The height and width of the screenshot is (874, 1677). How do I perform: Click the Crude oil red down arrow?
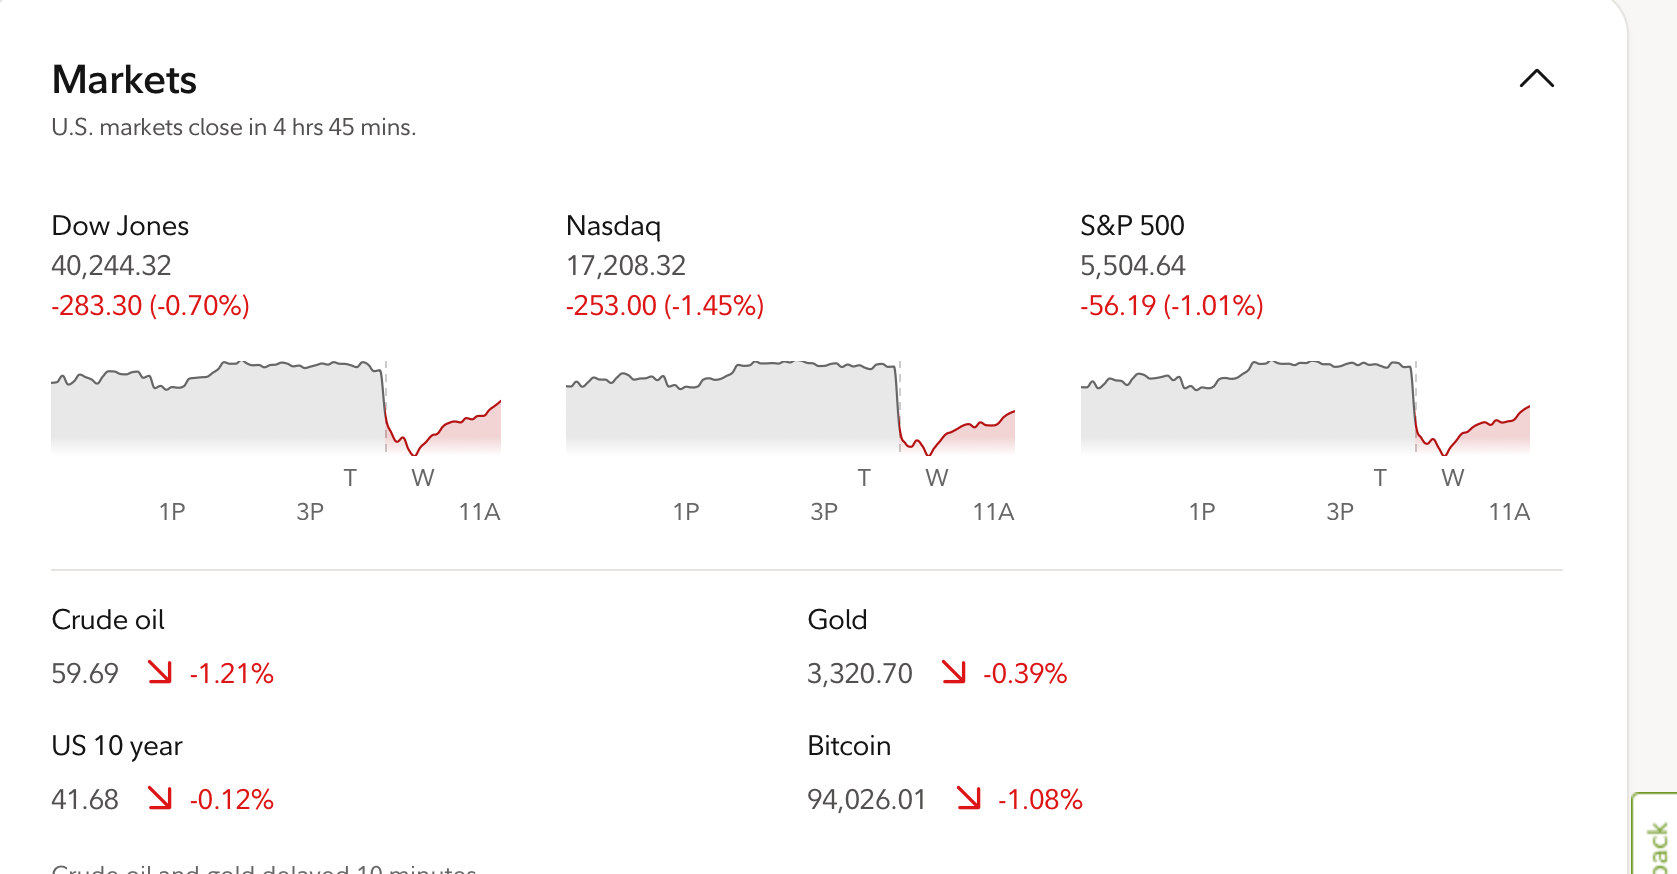160,672
